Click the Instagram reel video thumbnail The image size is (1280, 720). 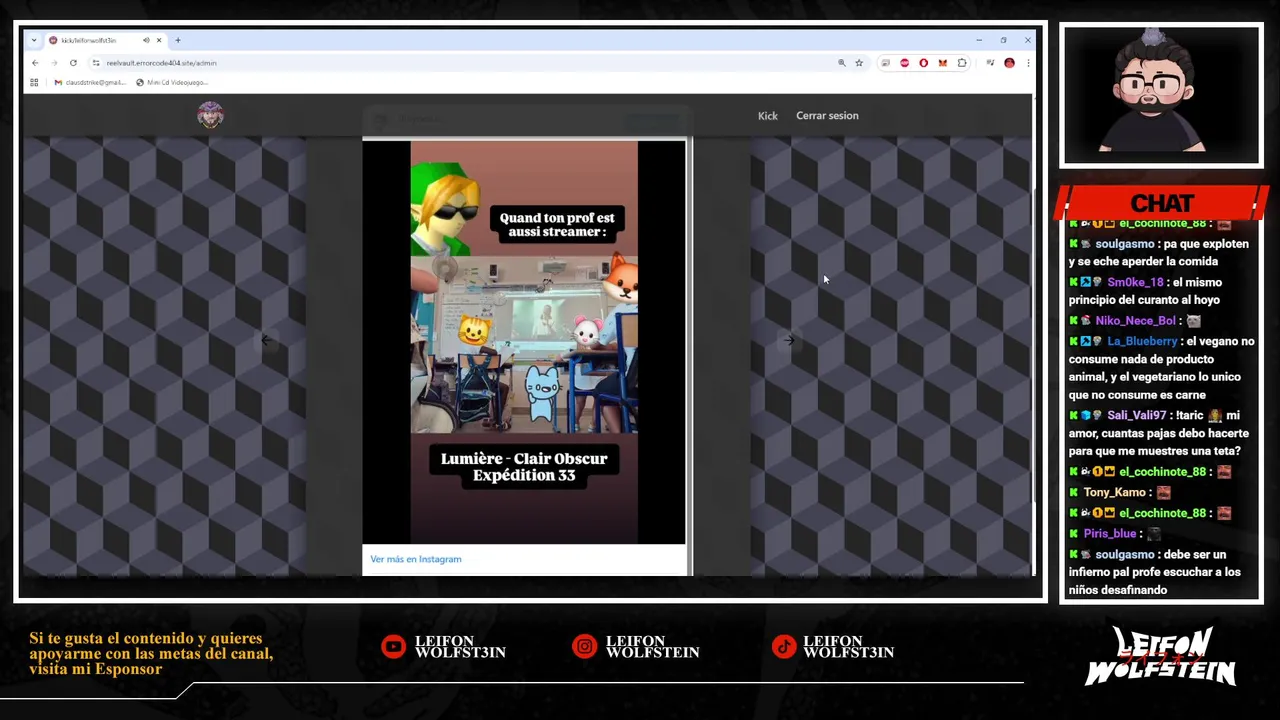(x=524, y=342)
